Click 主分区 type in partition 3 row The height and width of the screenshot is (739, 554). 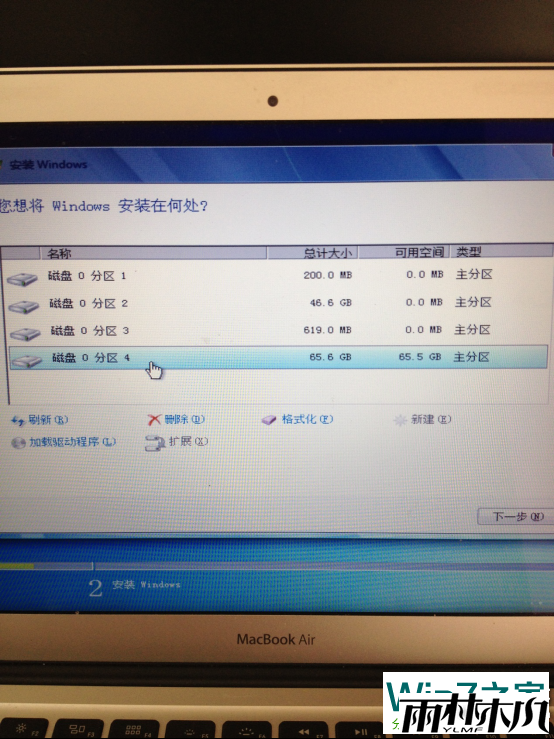pos(472,329)
